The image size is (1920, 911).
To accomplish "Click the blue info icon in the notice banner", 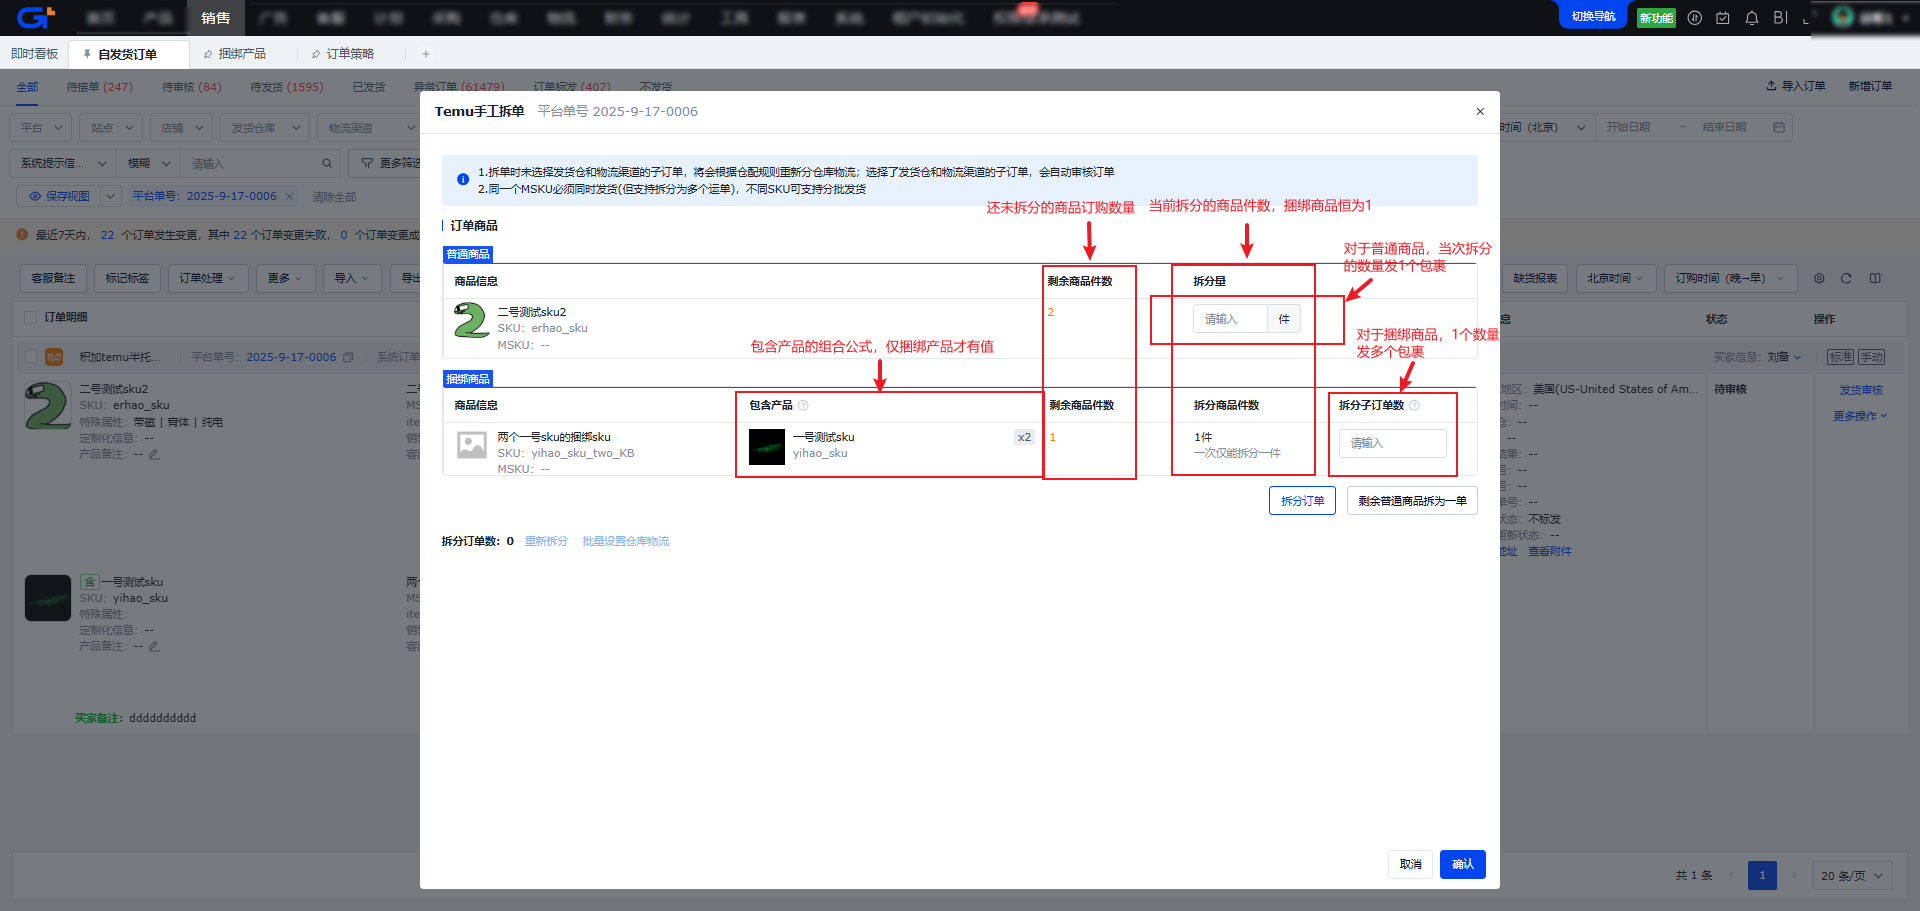I will click(463, 180).
